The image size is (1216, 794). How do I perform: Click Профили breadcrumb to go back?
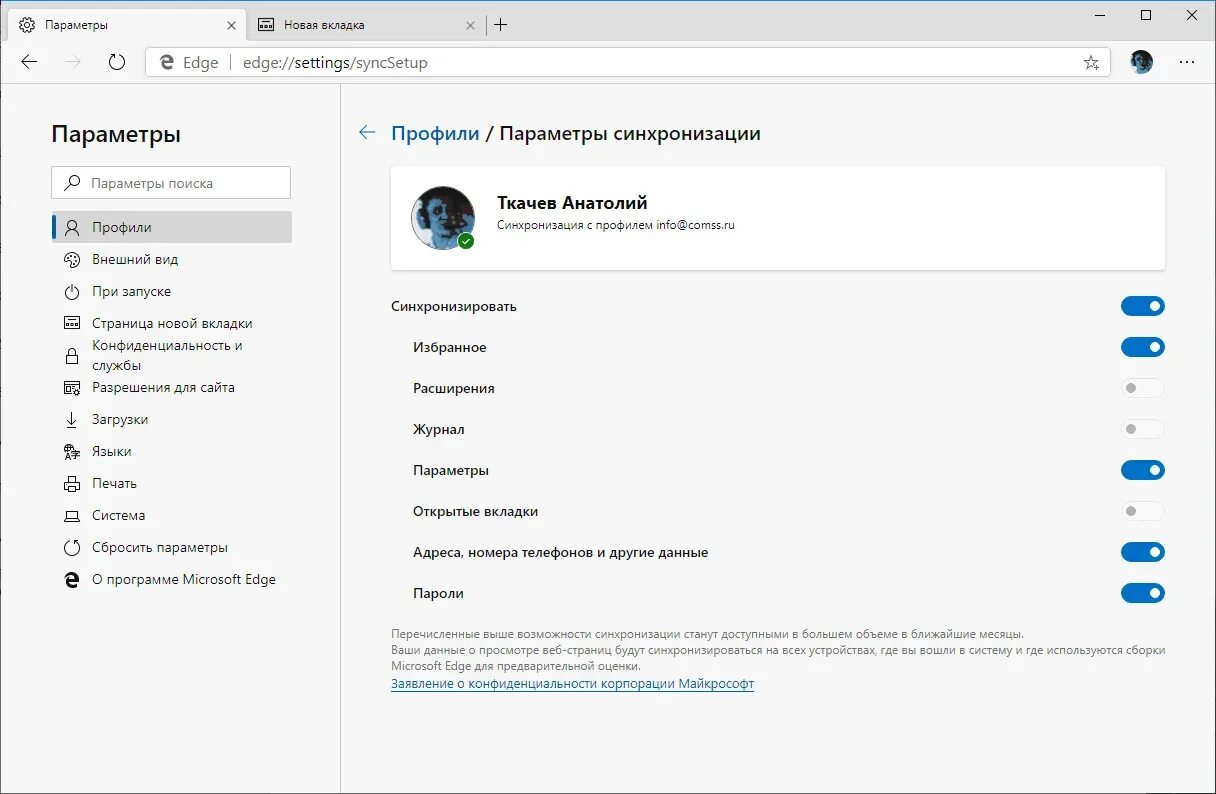pyautogui.click(x=436, y=132)
